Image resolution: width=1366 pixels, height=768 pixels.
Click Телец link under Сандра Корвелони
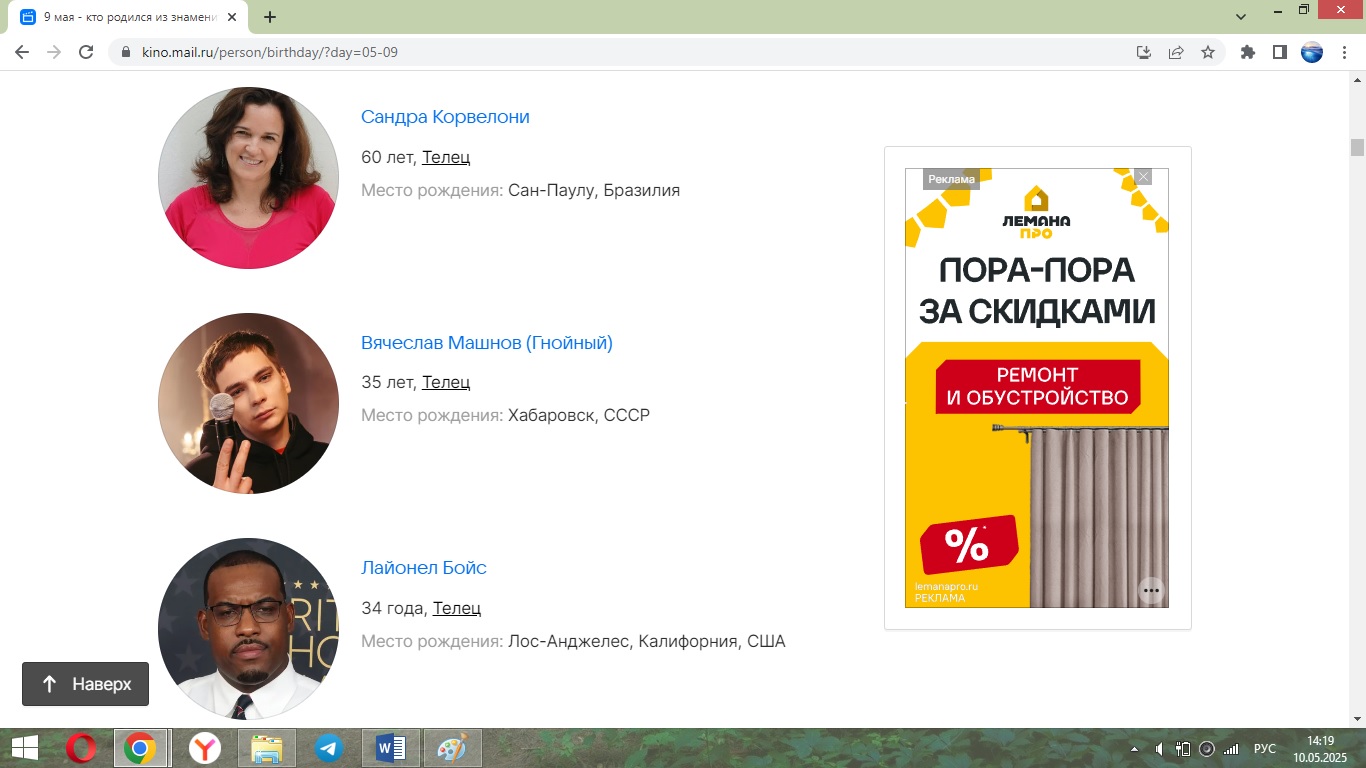coord(446,157)
